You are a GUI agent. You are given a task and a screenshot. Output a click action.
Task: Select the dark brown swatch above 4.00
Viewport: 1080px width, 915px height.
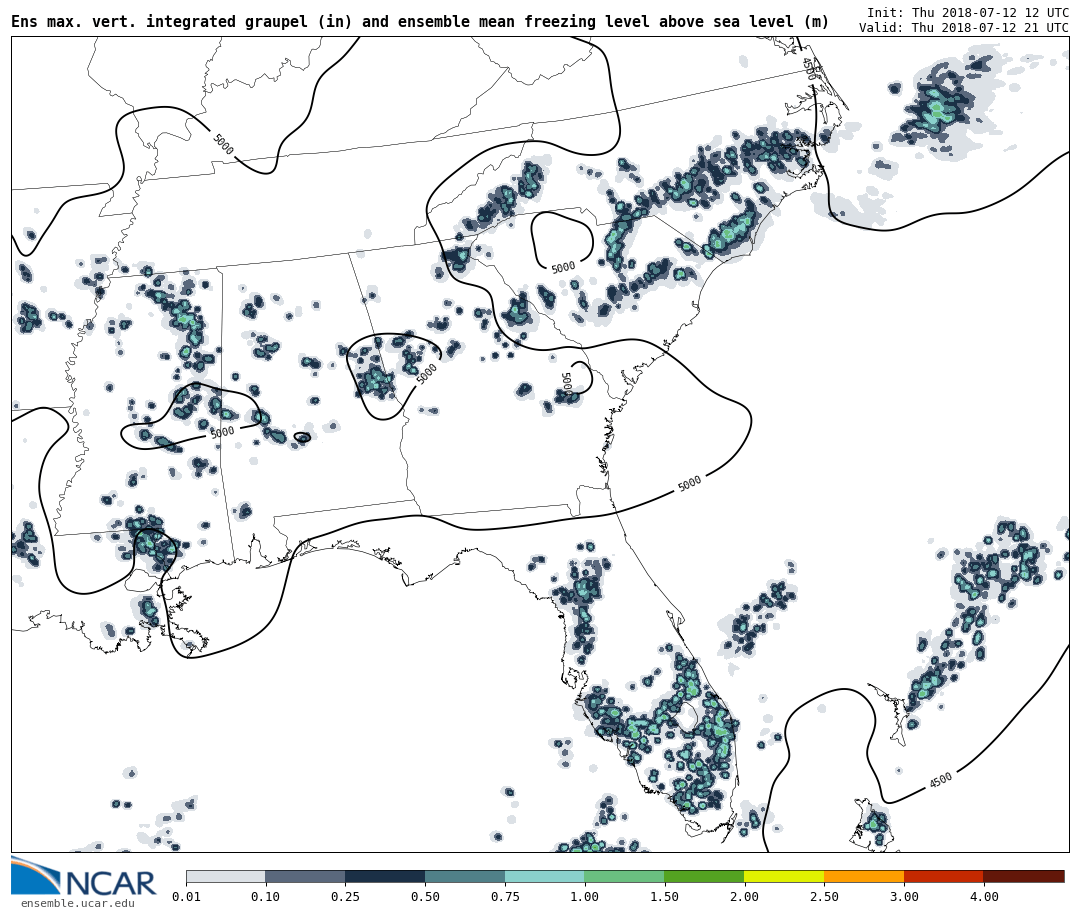pyautogui.click(x=1023, y=877)
